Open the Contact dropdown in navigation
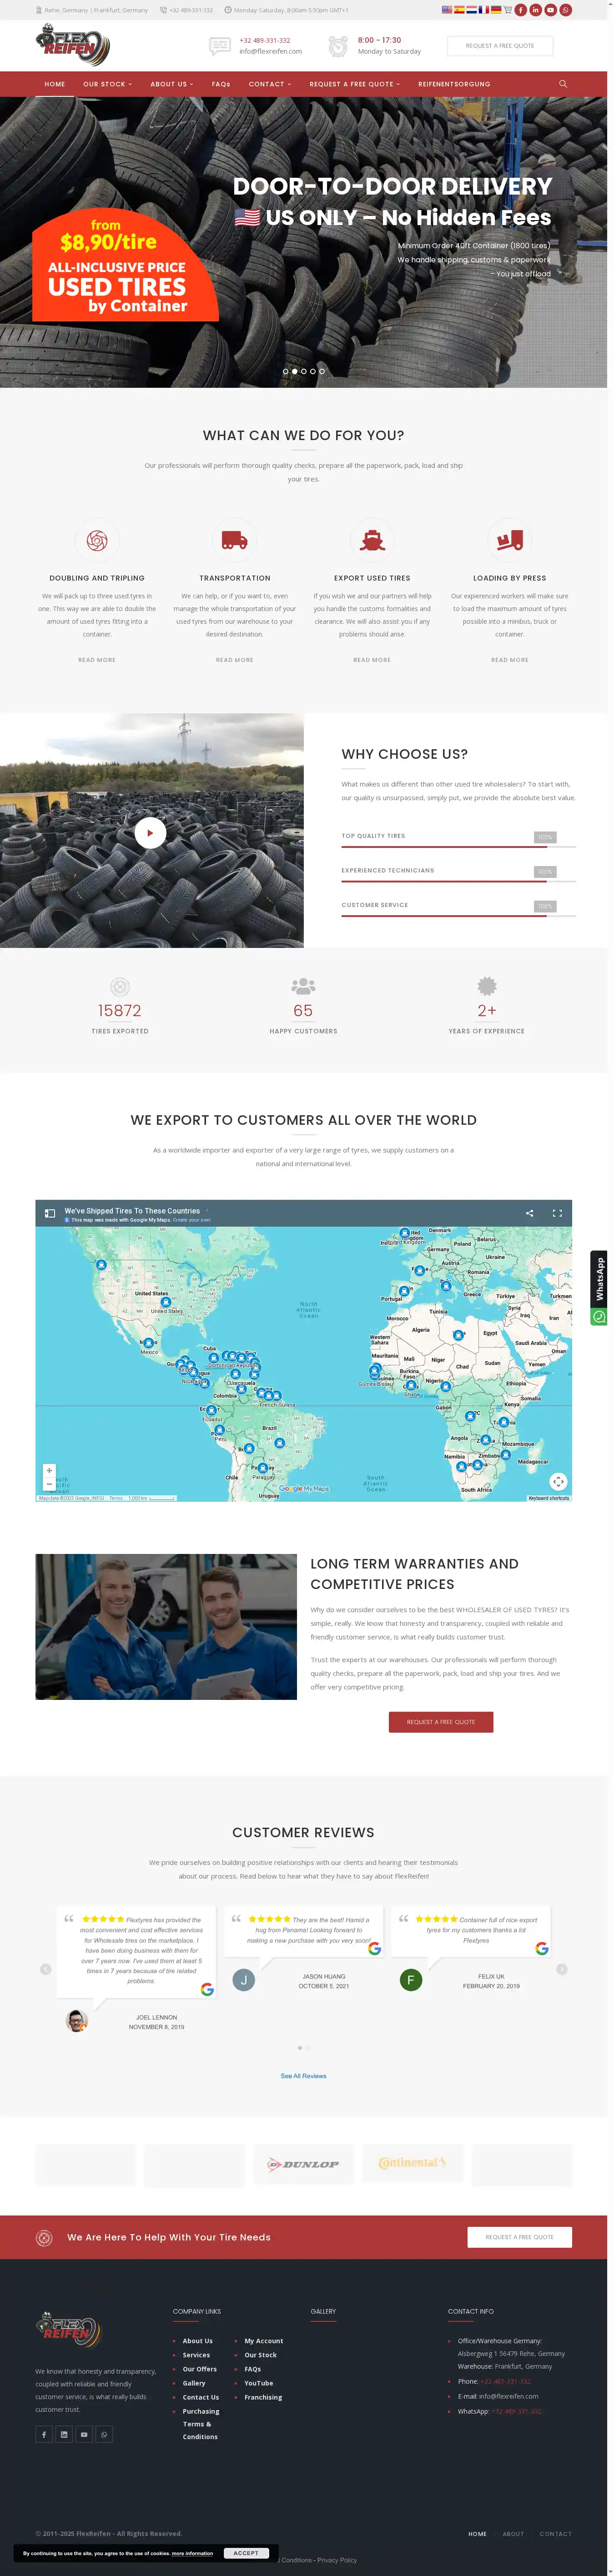This screenshot has height=2576, width=614. (269, 84)
